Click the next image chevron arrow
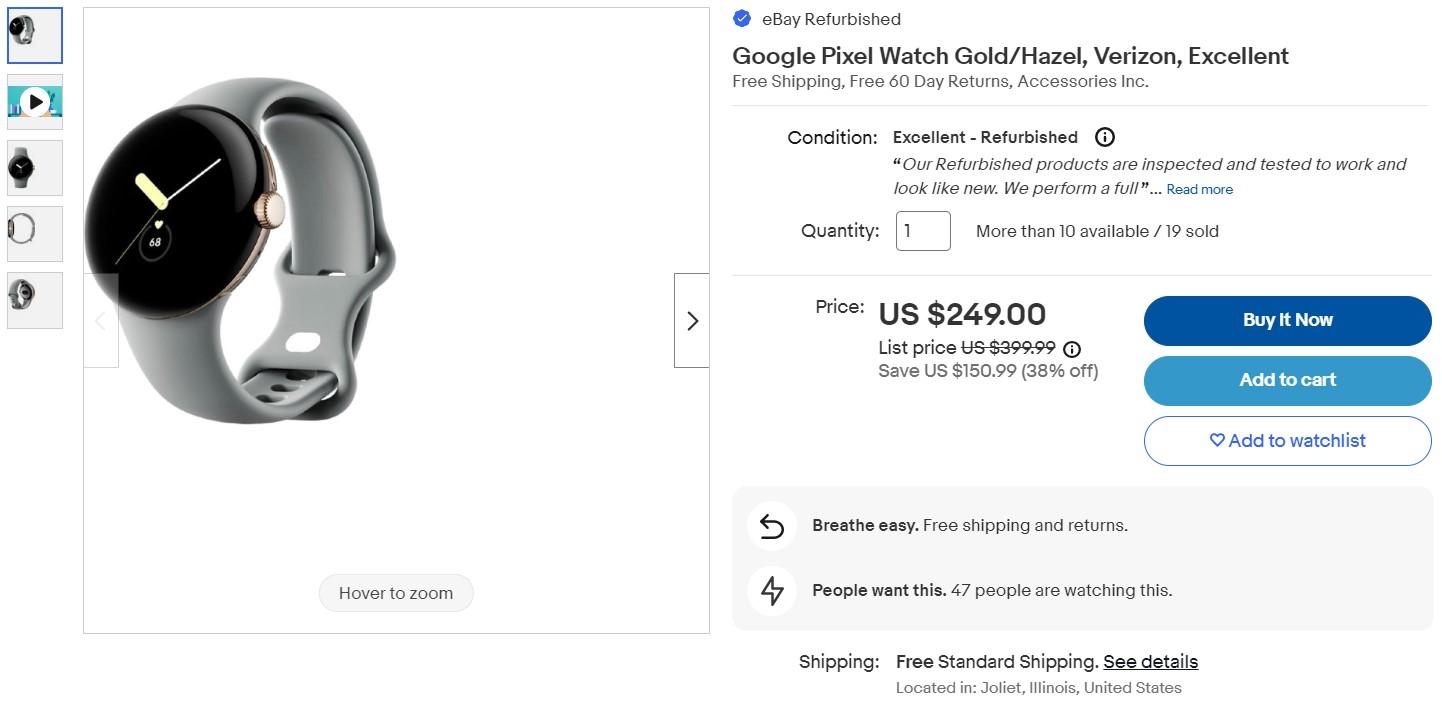 click(691, 320)
